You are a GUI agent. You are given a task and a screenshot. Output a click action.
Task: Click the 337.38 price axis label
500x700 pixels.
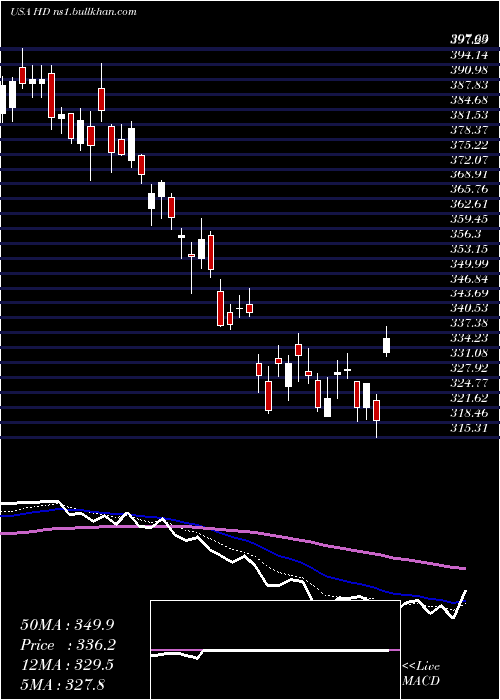point(469,323)
